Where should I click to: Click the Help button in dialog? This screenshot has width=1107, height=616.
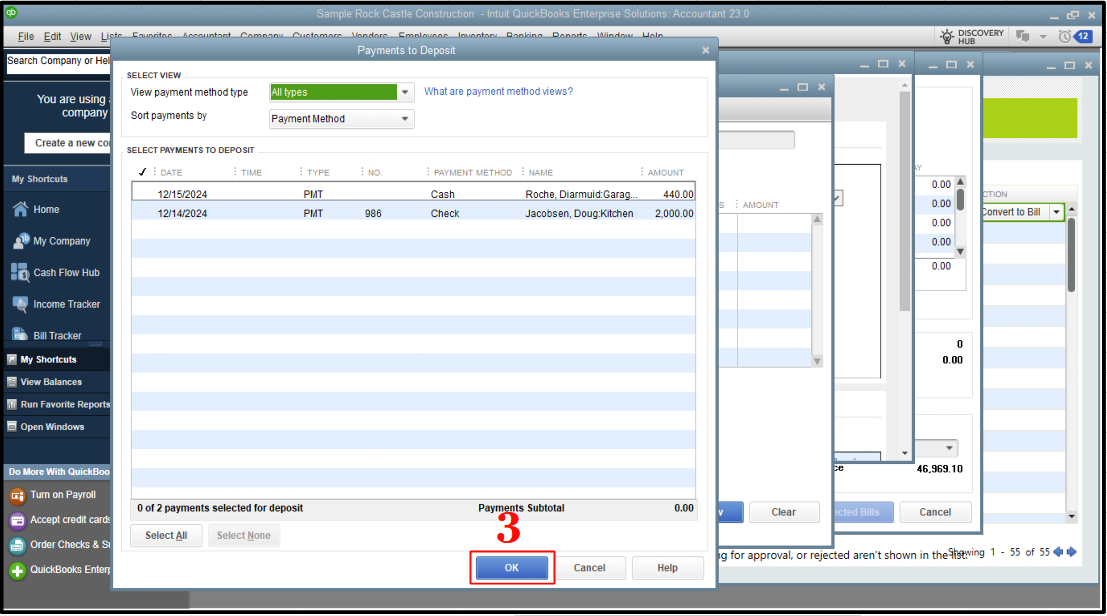pos(667,567)
